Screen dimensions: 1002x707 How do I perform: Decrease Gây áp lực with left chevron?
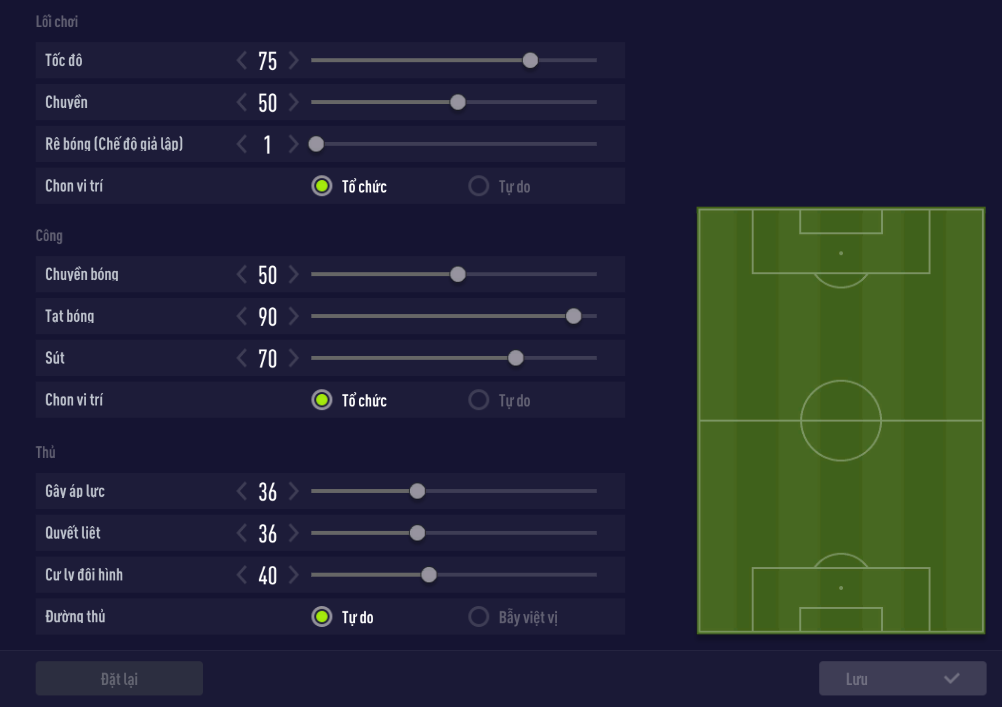coord(241,491)
